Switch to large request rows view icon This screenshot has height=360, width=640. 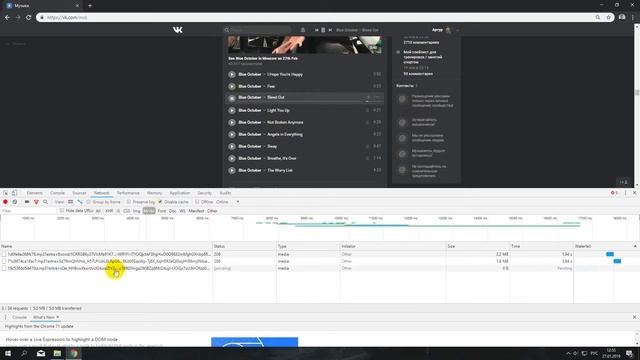point(71,202)
